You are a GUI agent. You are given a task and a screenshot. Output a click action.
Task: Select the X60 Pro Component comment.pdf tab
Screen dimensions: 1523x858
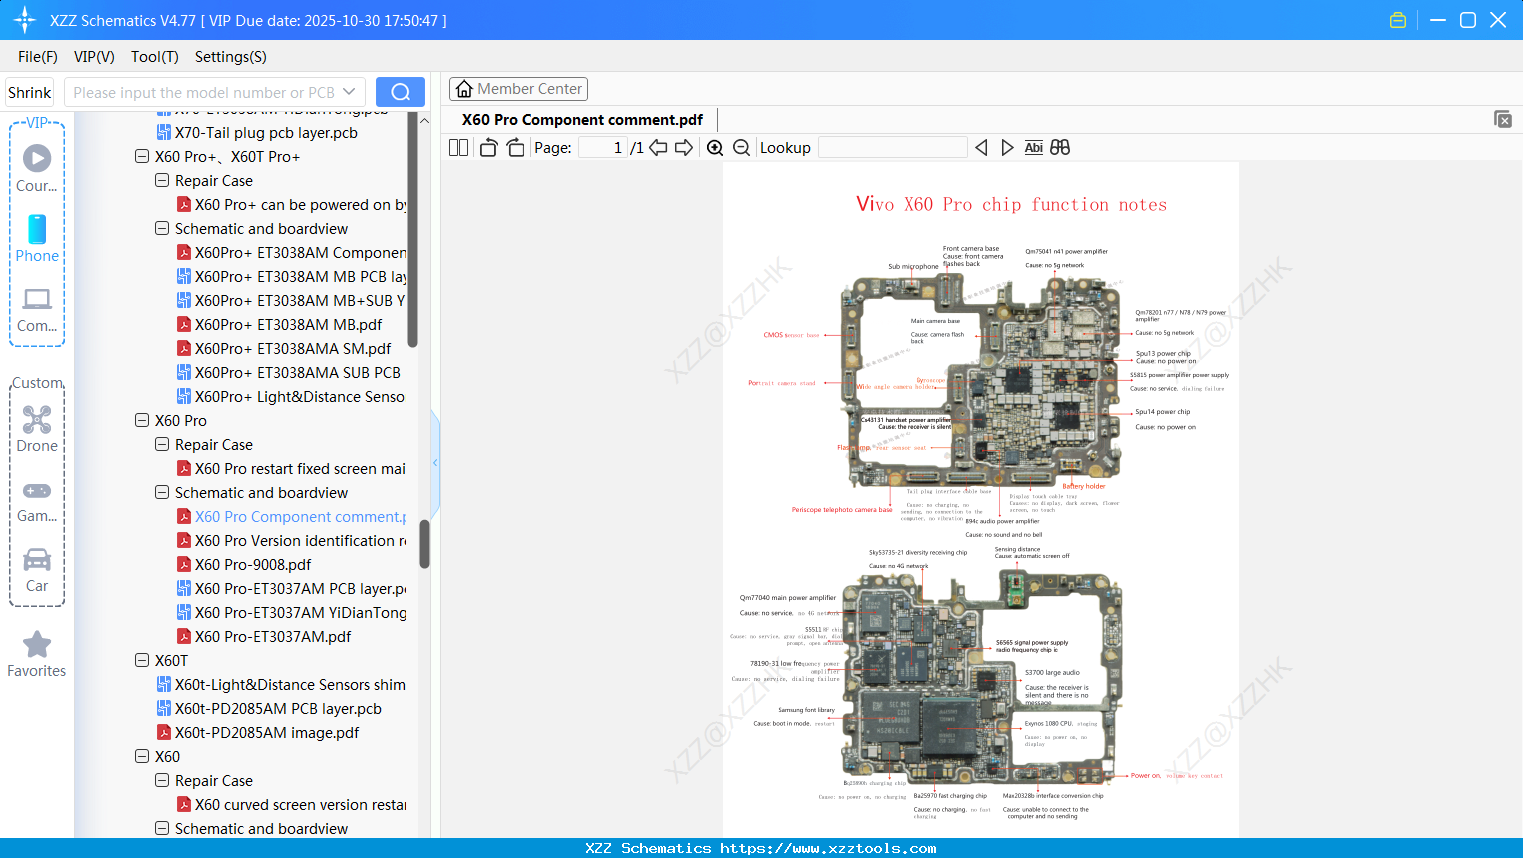(x=582, y=120)
